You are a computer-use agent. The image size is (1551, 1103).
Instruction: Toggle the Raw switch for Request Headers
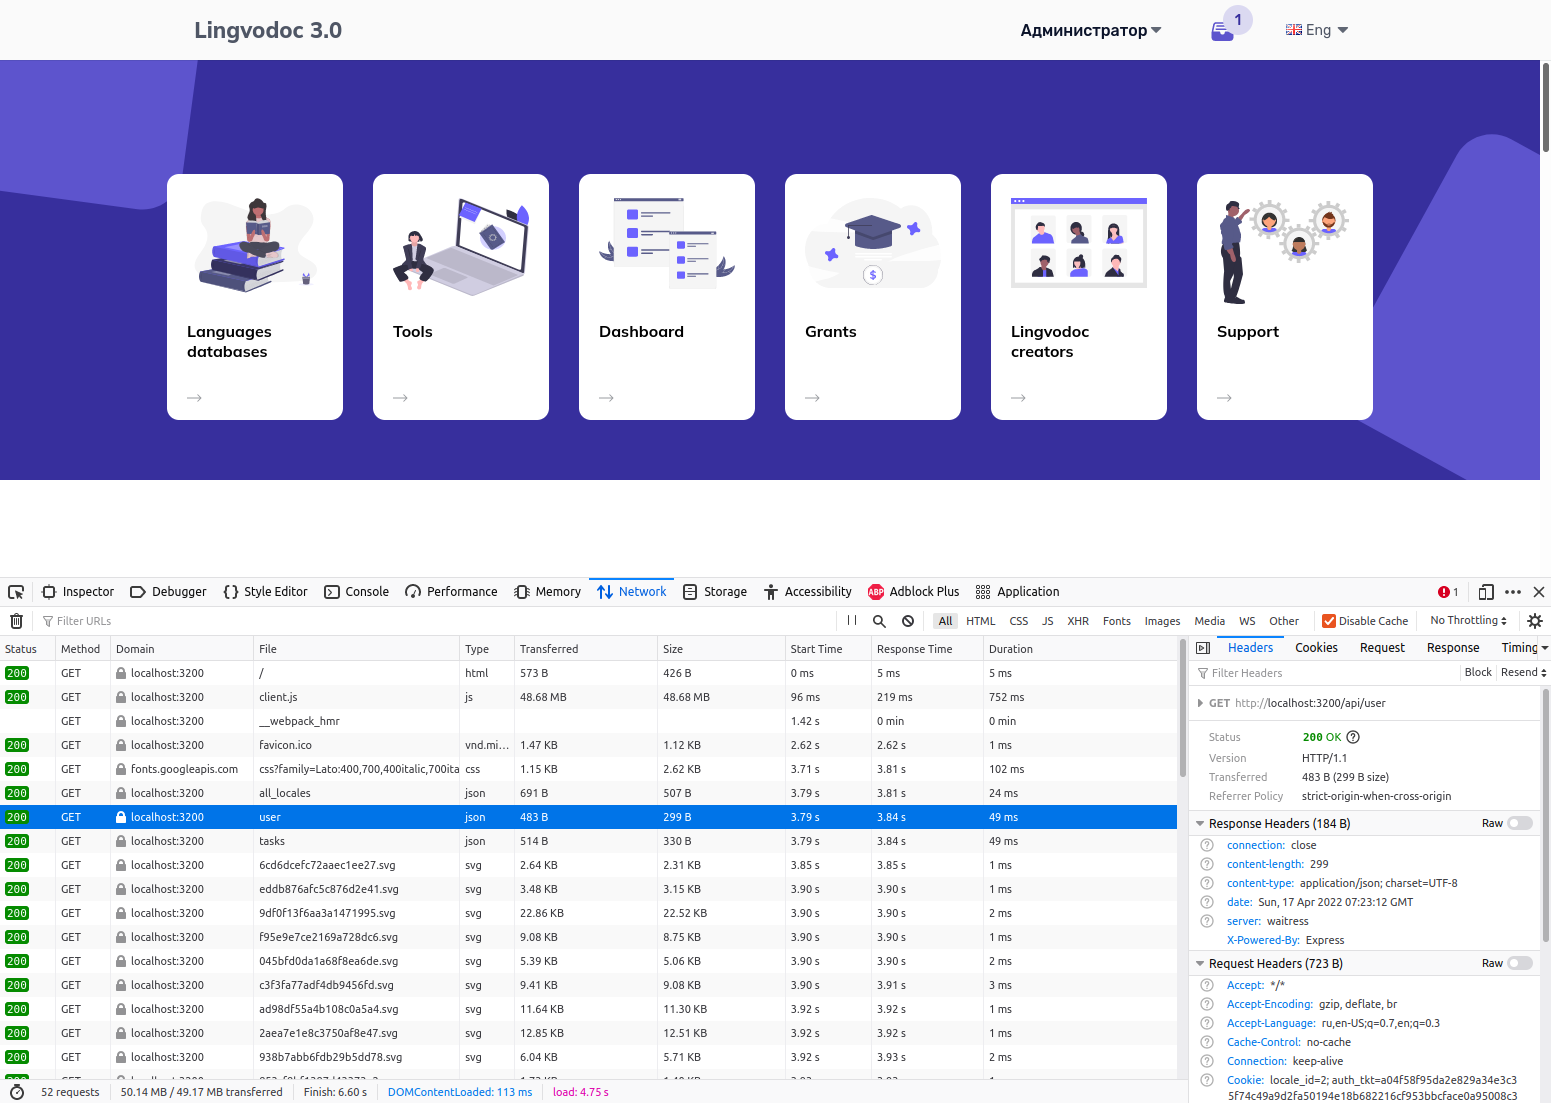pyautogui.click(x=1521, y=962)
